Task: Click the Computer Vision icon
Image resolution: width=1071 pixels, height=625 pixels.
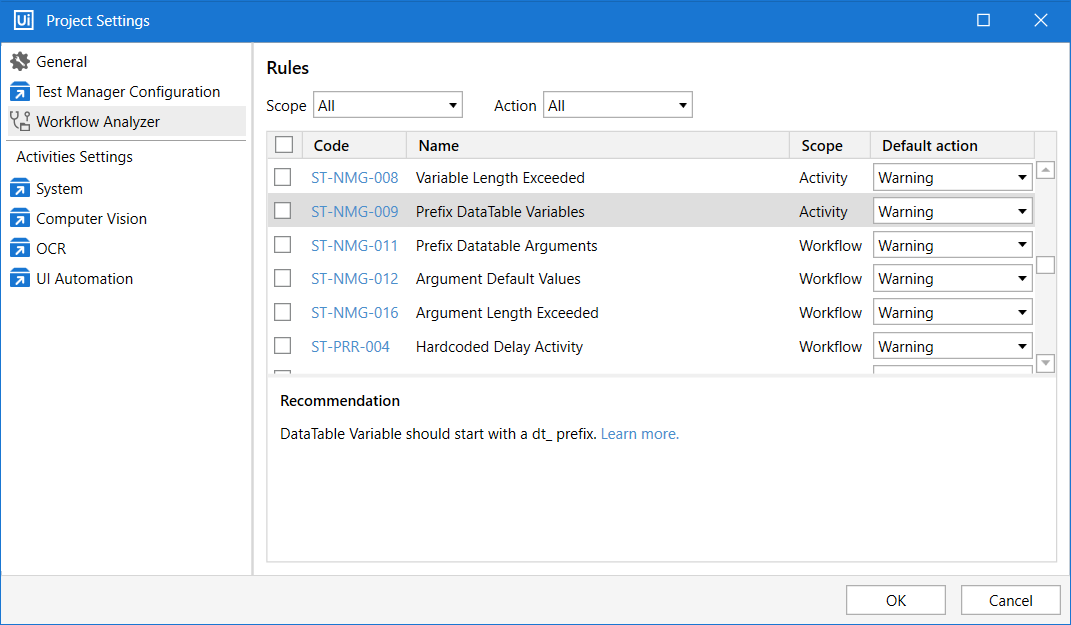Action: 20,219
